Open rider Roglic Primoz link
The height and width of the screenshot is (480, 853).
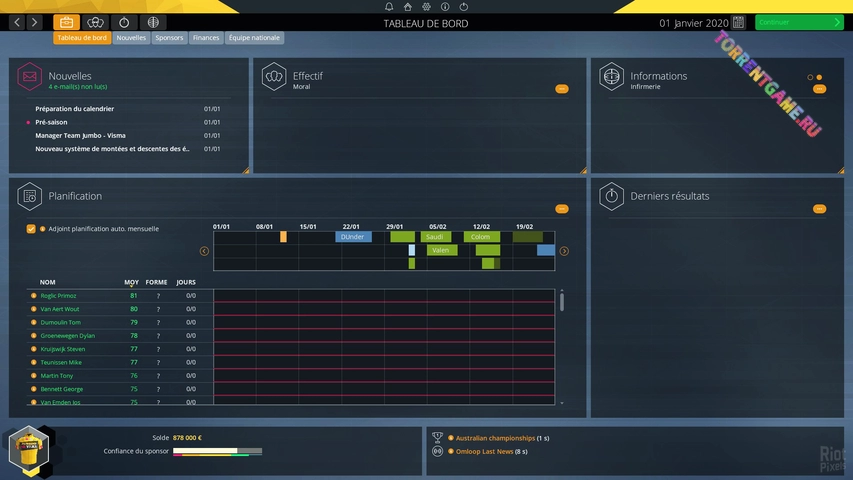coord(58,296)
